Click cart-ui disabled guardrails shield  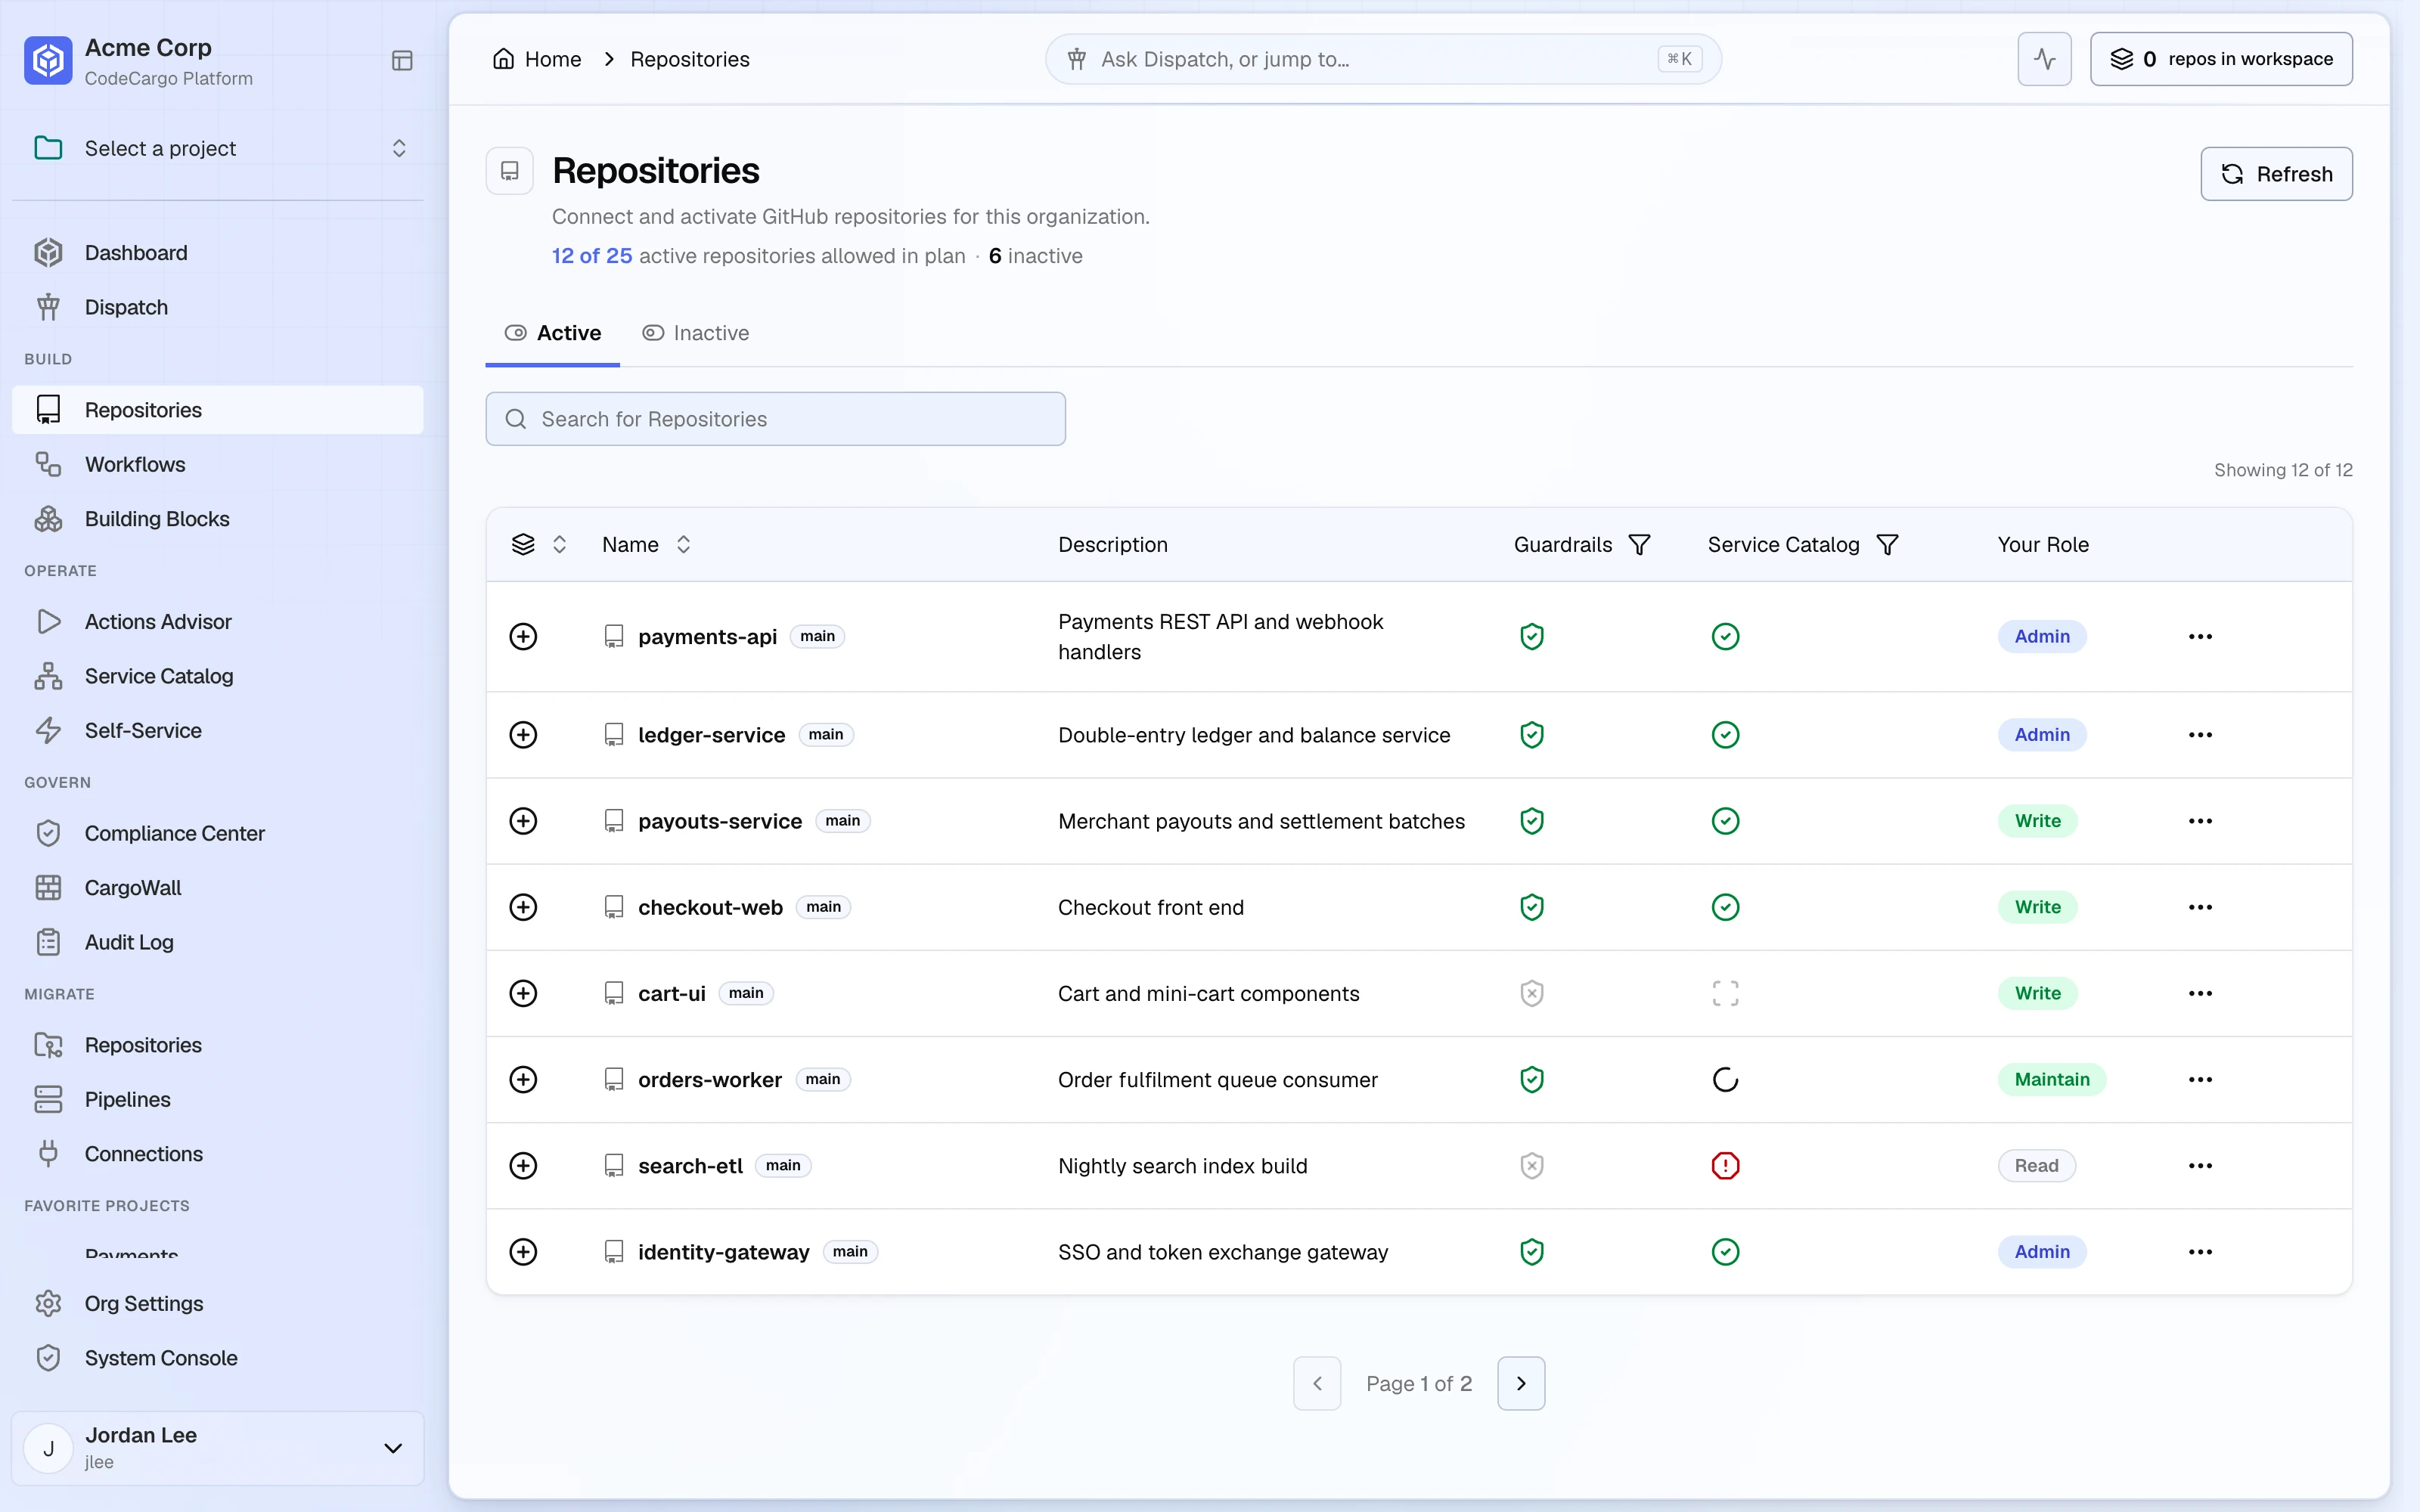[1532, 993]
